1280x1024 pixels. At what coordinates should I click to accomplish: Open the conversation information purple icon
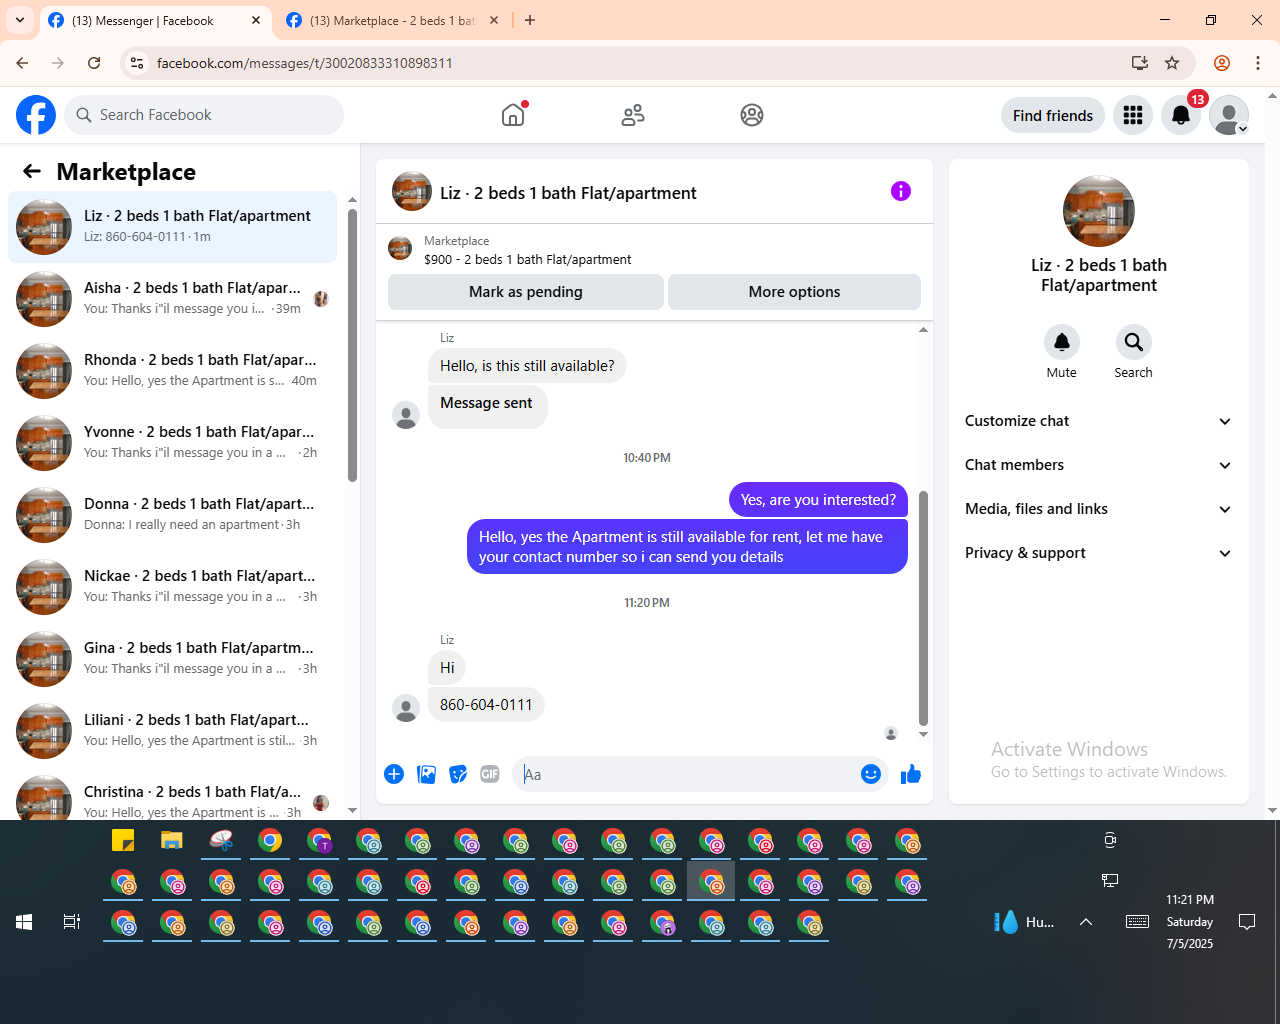[x=901, y=191]
